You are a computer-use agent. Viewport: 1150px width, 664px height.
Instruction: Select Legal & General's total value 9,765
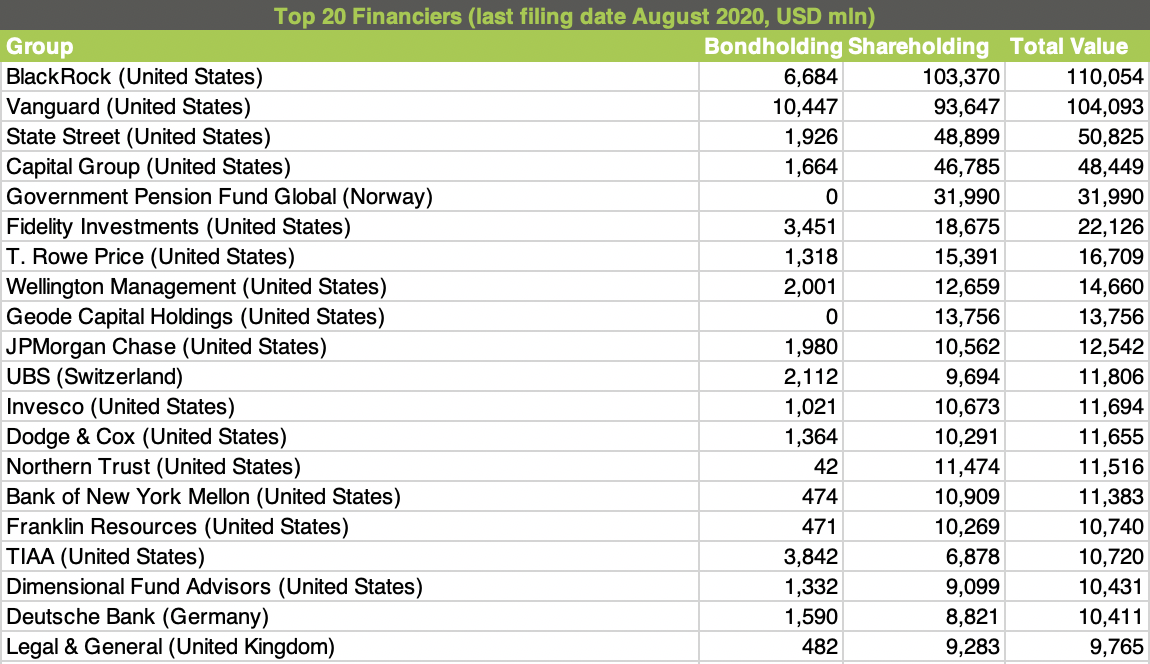point(1077,648)
